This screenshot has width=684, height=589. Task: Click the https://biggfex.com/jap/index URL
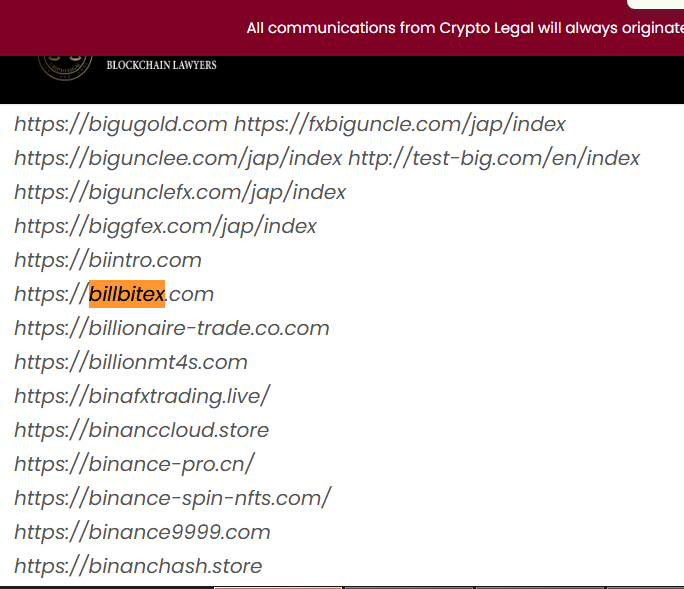coord(165,226)
